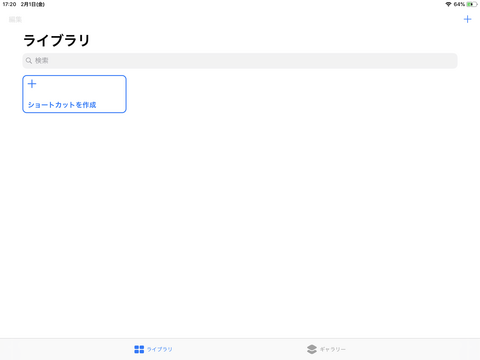Tap the plus icon inside the create card
Image resolution: width=480 pixels, height=360 pixels.
click(x=32, y=84)
